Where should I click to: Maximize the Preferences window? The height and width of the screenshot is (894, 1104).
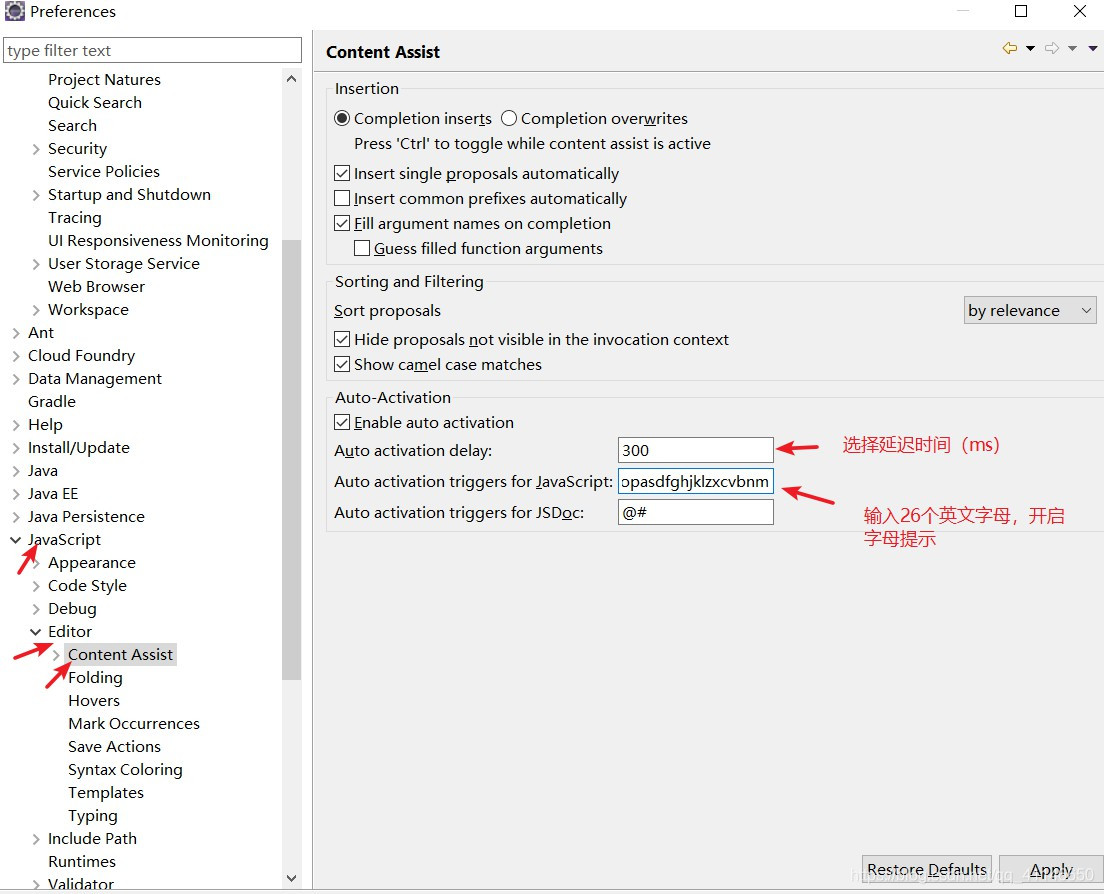[x=1021, y=11]
